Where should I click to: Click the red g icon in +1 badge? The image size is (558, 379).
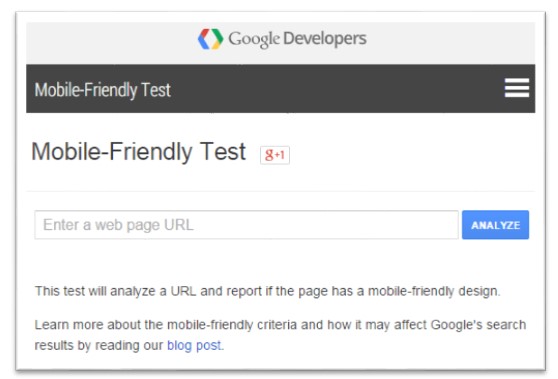click(269, 155)
